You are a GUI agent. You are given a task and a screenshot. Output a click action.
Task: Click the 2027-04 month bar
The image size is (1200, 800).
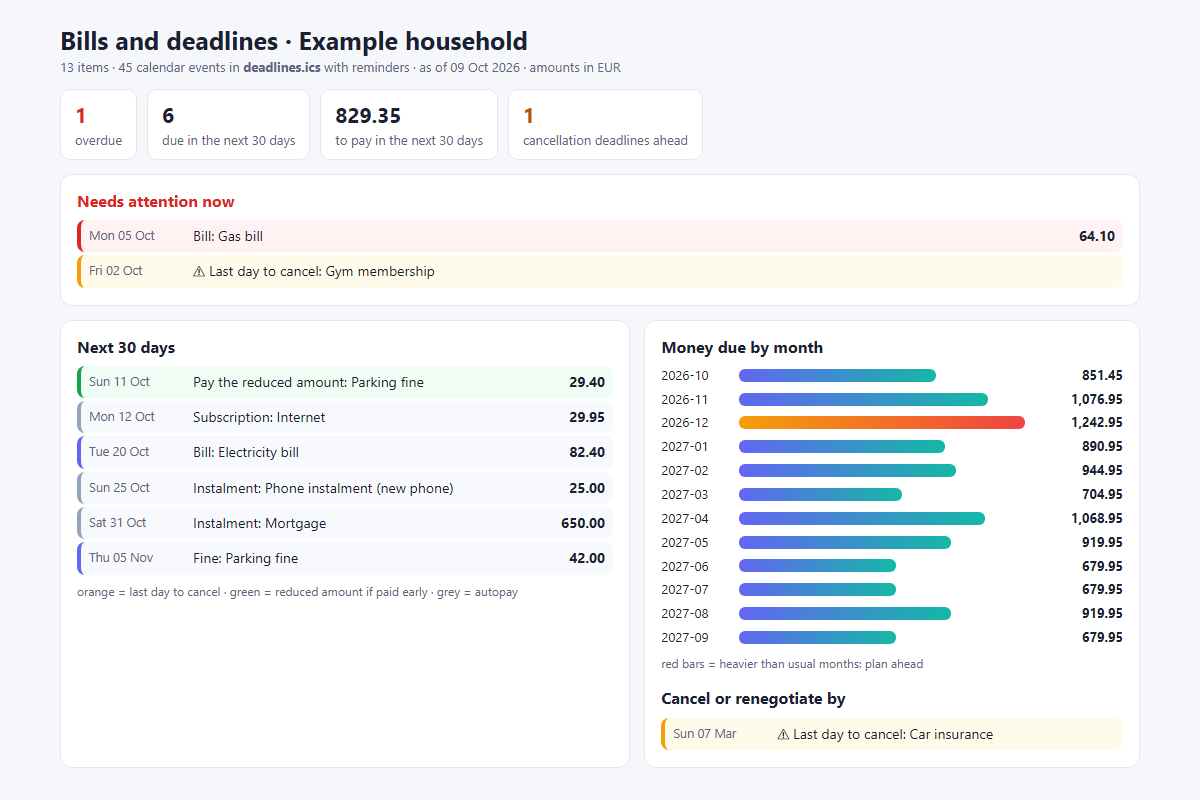coord(862,518)
